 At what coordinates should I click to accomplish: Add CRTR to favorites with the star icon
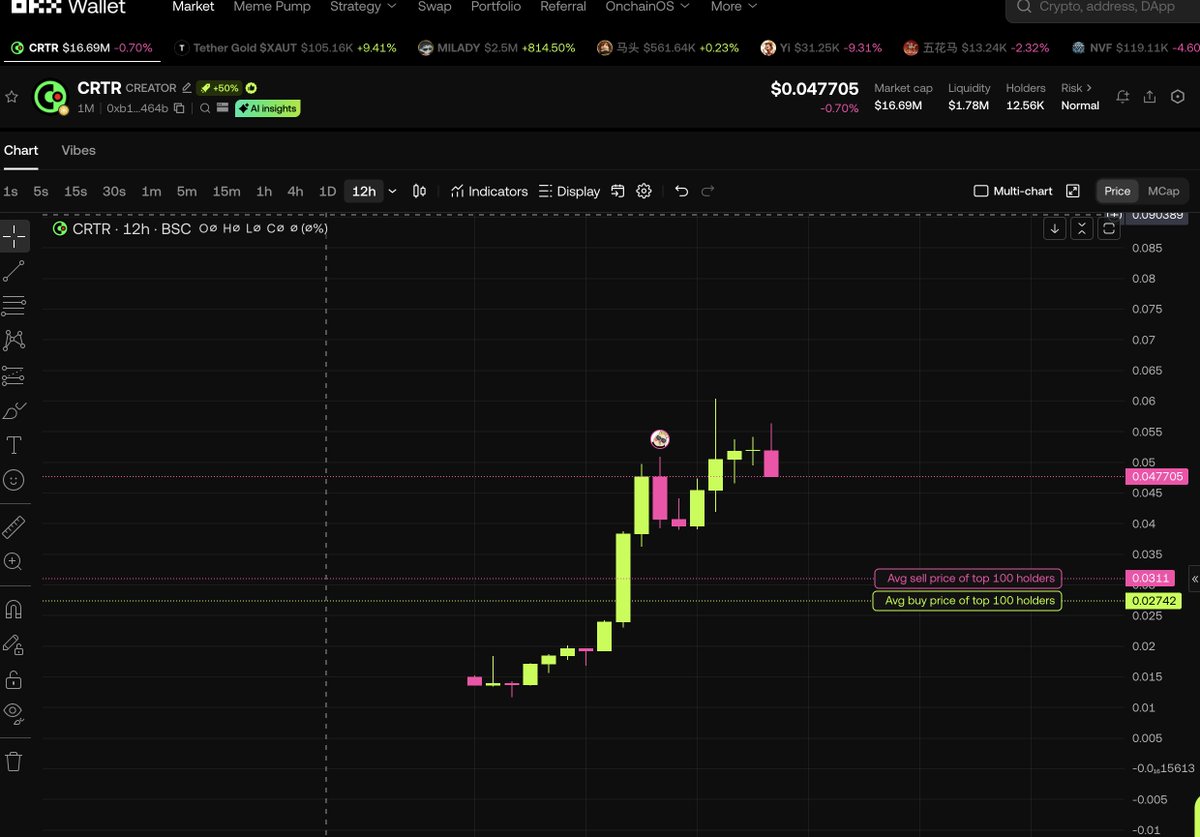point(12,97)
